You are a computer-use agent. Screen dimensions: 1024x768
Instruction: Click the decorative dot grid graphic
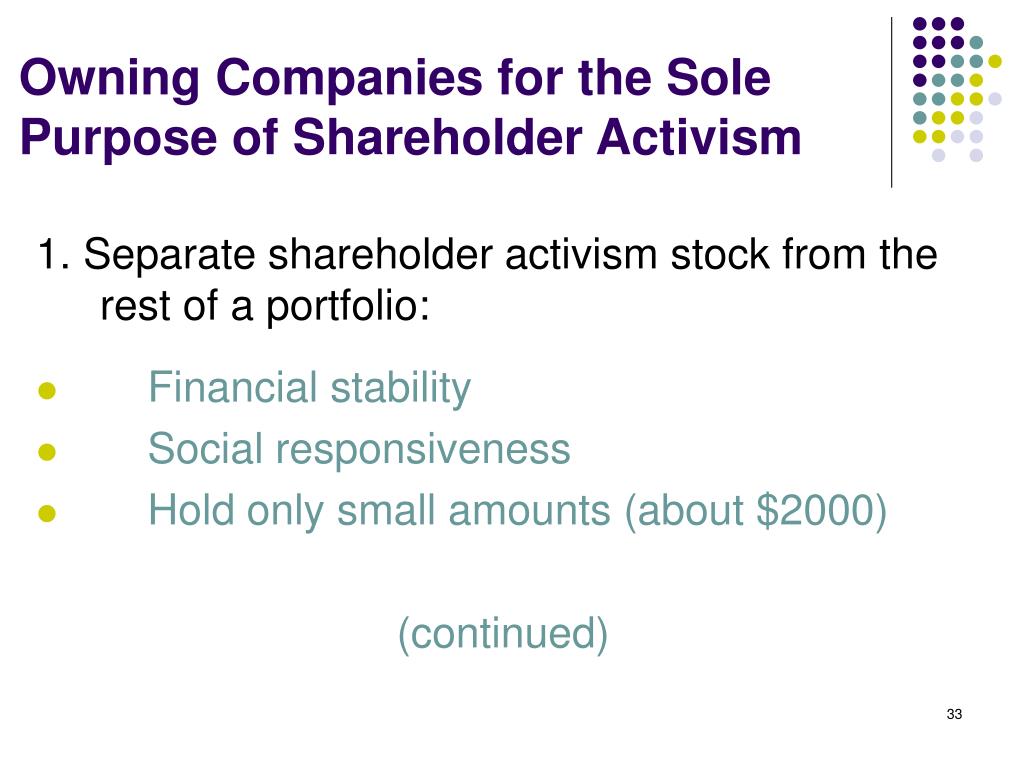coord(957,89)
